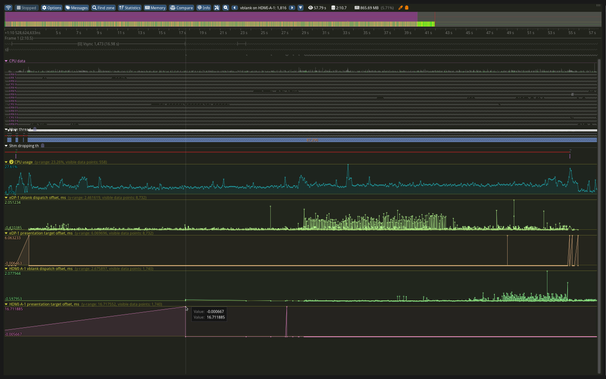Image resolution: width=606 pixels, height=379 pixels.
Task: Click the 2.077944 value on HDMI-A-1 vblank plot
Action: [x=13, y=274]
